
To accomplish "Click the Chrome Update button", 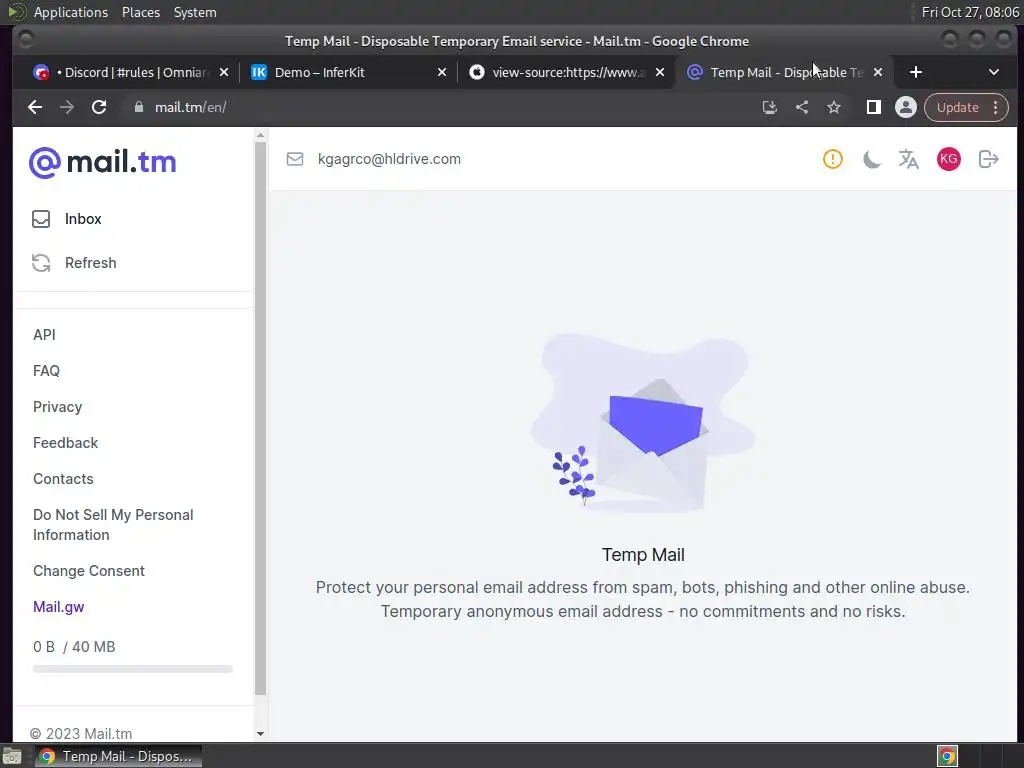I will click(957, 107).
